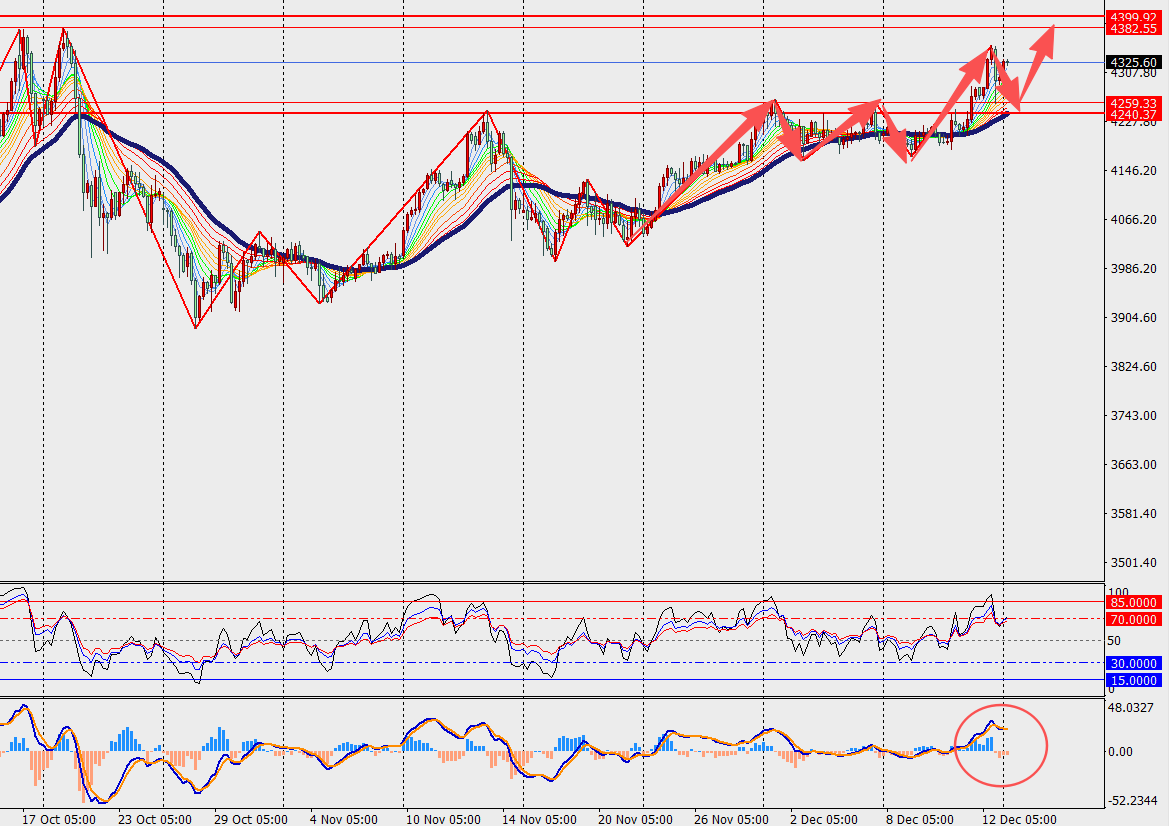The width and height of the screenshot is (1170, 826).
Task: Click the red circle on the MACD panel
Action: pos(1001,745)
